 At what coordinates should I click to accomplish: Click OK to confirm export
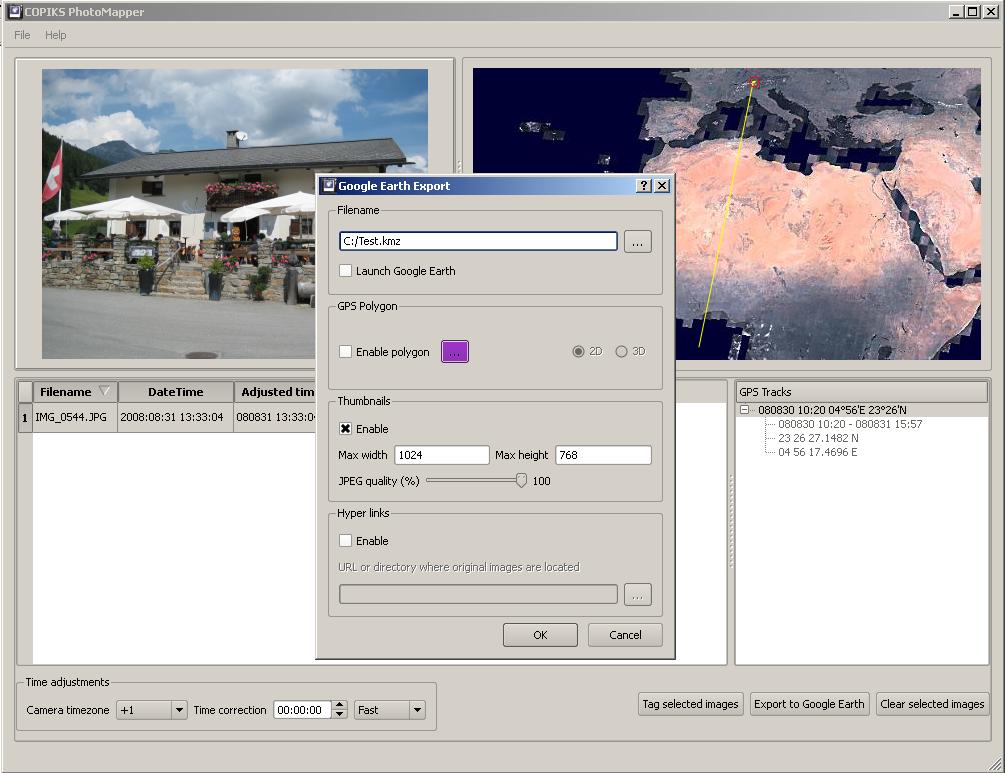540,635
